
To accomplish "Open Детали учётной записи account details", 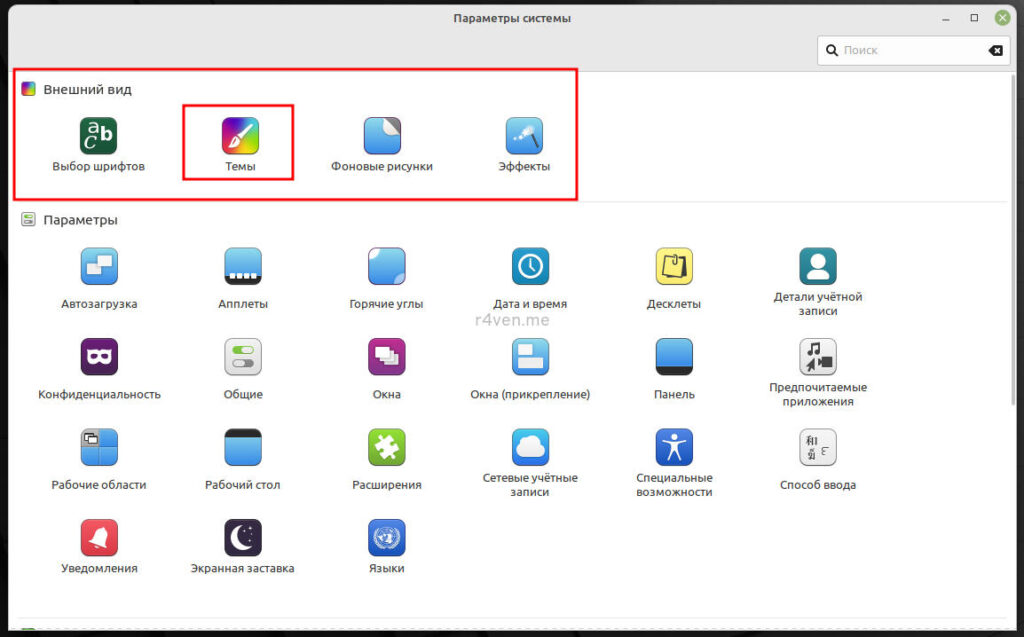I will (x=818, y=267).
